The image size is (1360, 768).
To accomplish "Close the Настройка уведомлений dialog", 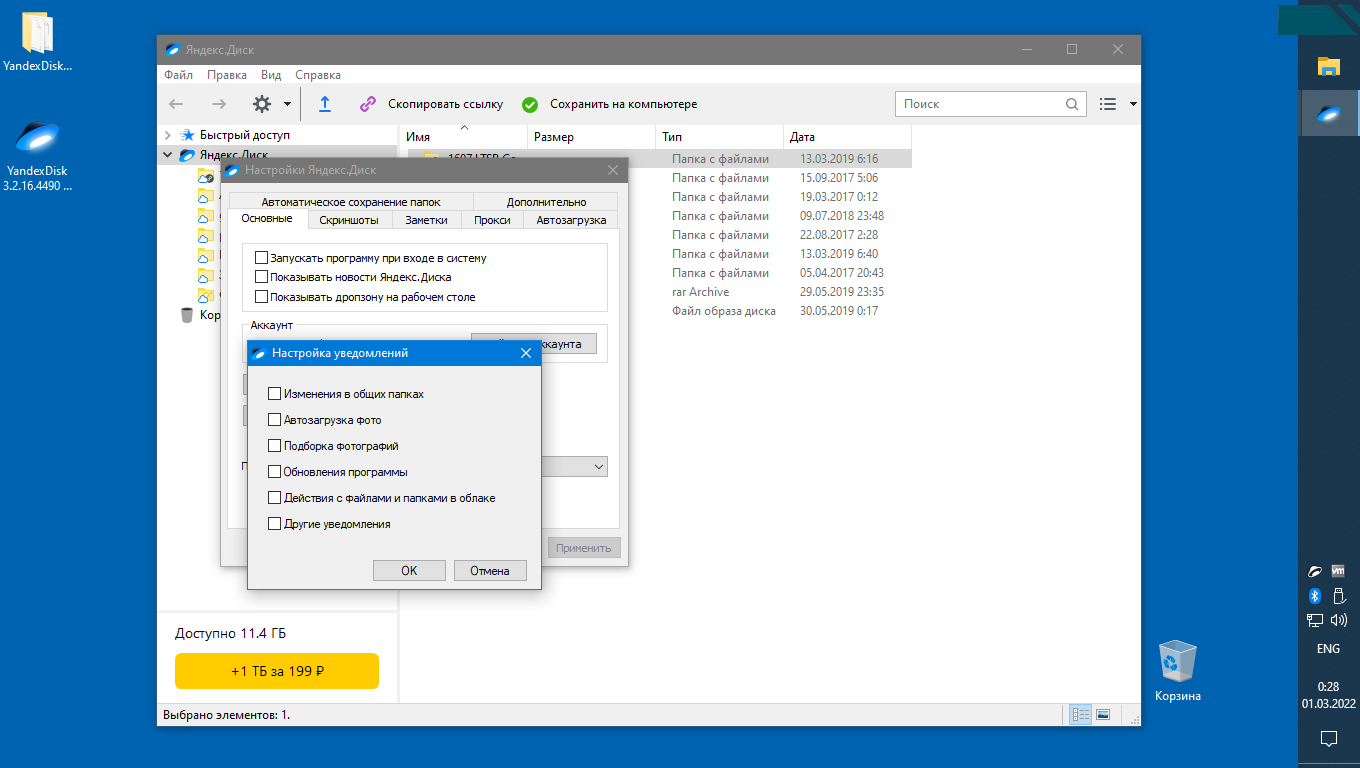I will pyautogui.click(x=526, y=353).
